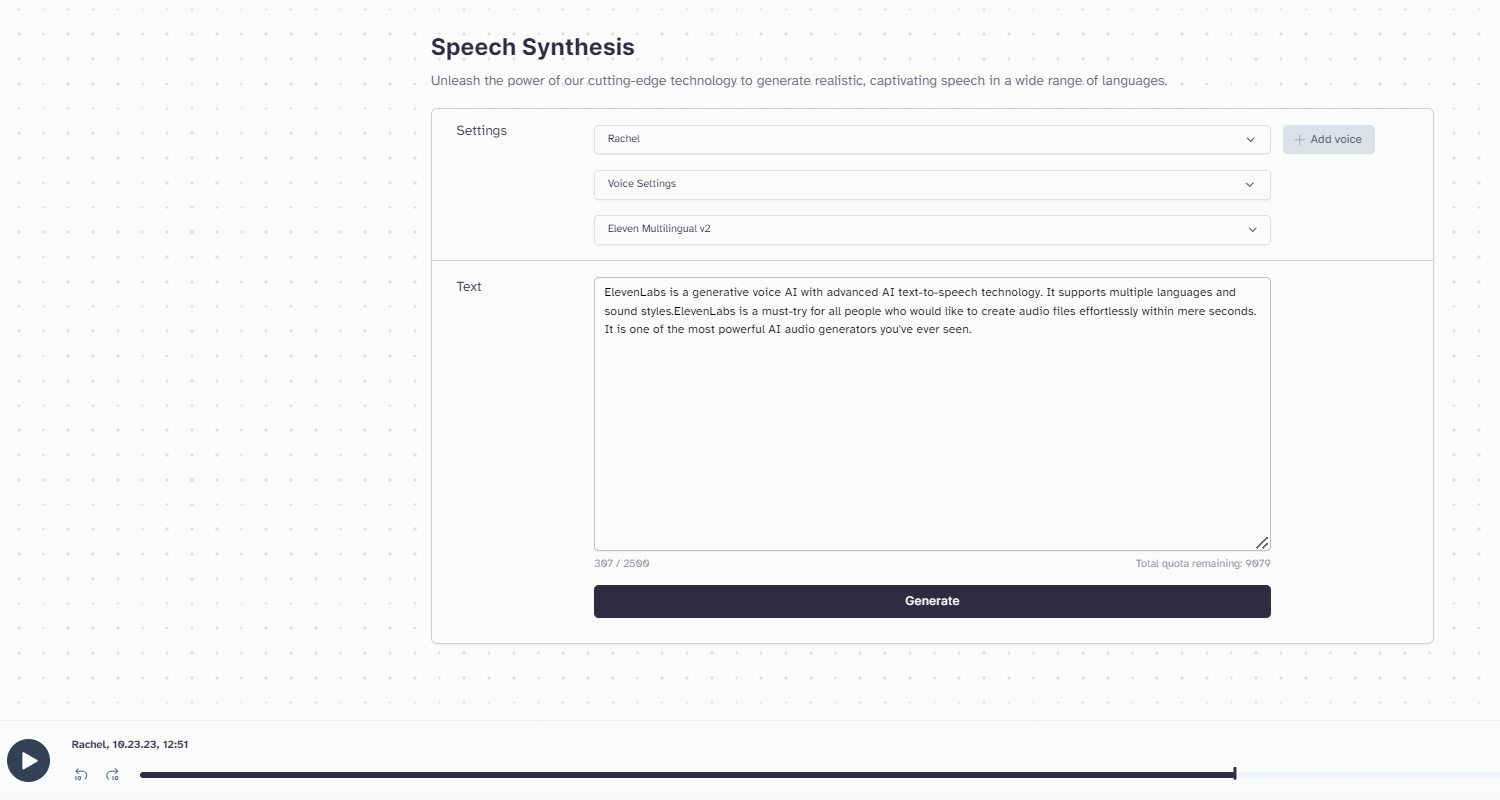Image resolution: width=1500 pixels, height=800 pixels.
Task: Click the plus icon in Add voice
Action: point(1300,140)
